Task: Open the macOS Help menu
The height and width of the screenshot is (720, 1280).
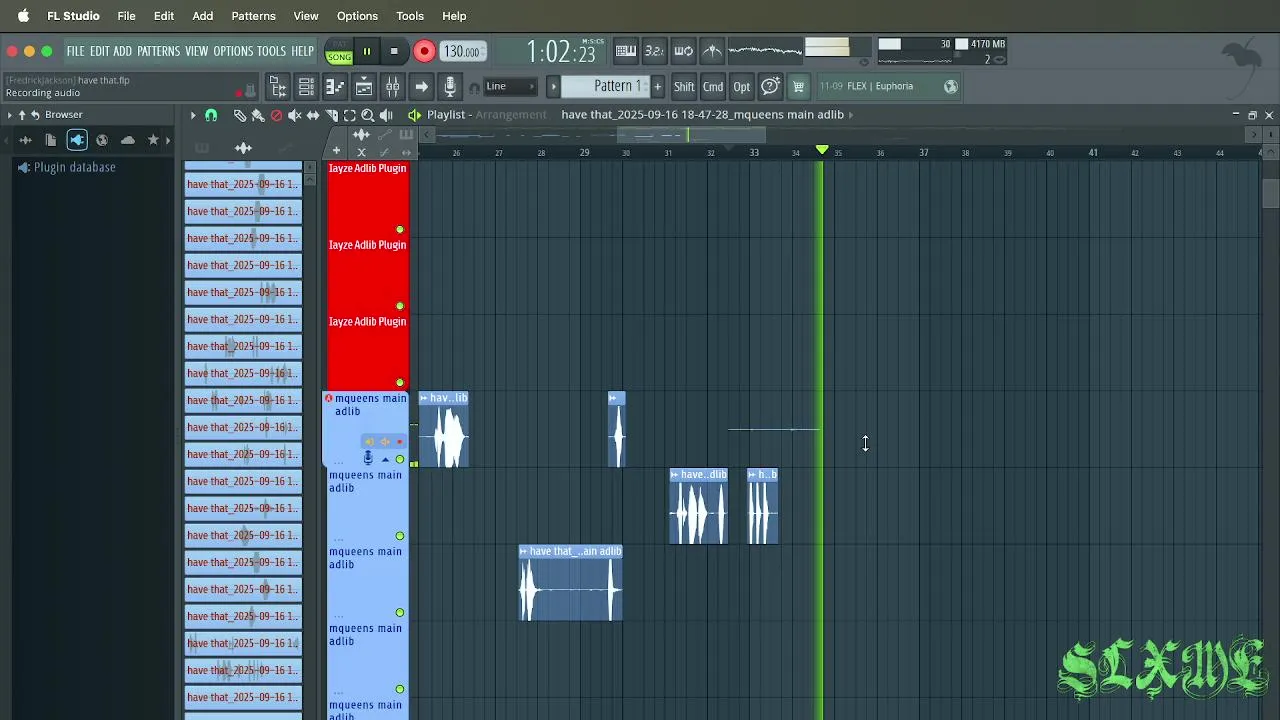Action: click(x=454, y=16)
